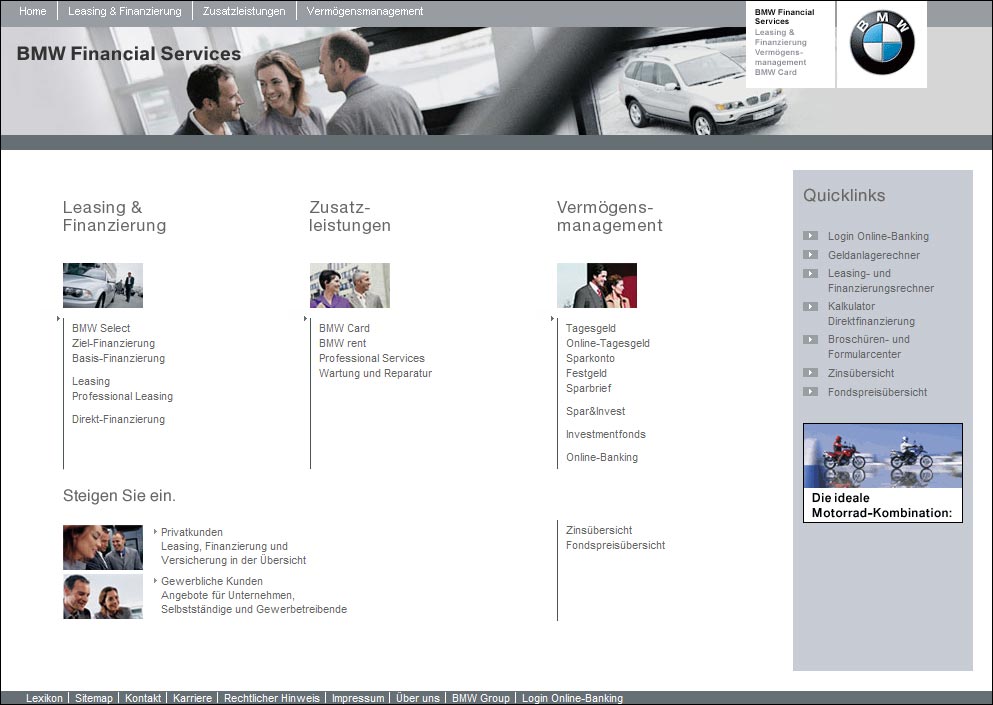Open Wartung und Reparatur link
Image resolution: width=993 pixels, height=705 pixels.
376,374
